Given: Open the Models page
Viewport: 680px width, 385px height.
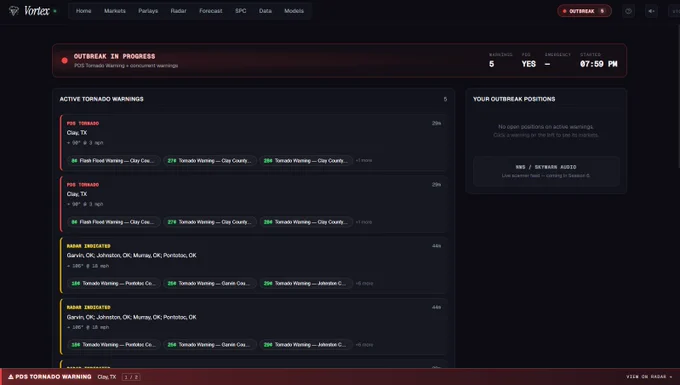Looking at the screenshot, I should coord(294,11).
